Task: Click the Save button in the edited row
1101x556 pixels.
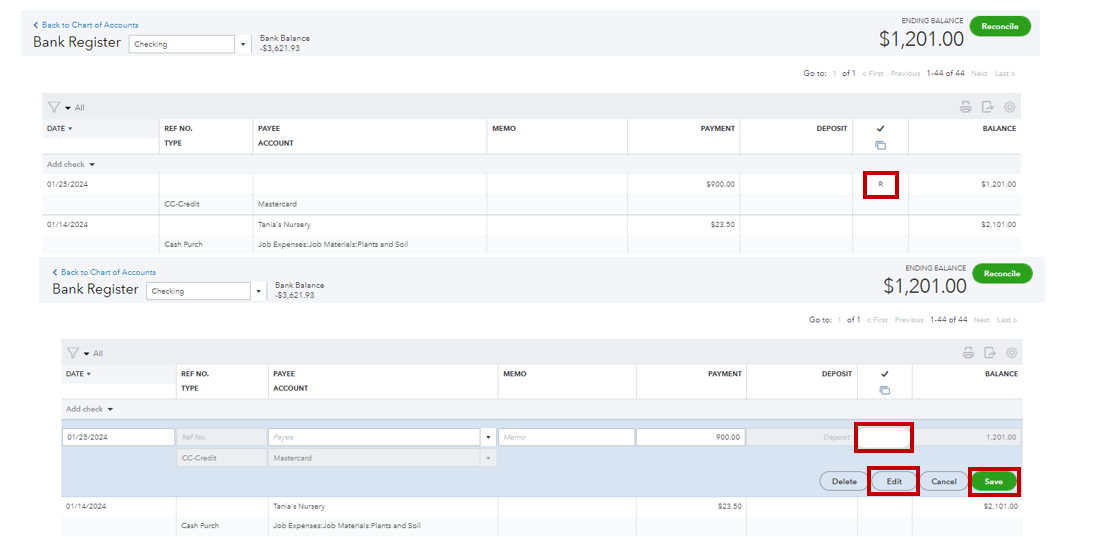Action: (x=993, y=481)
